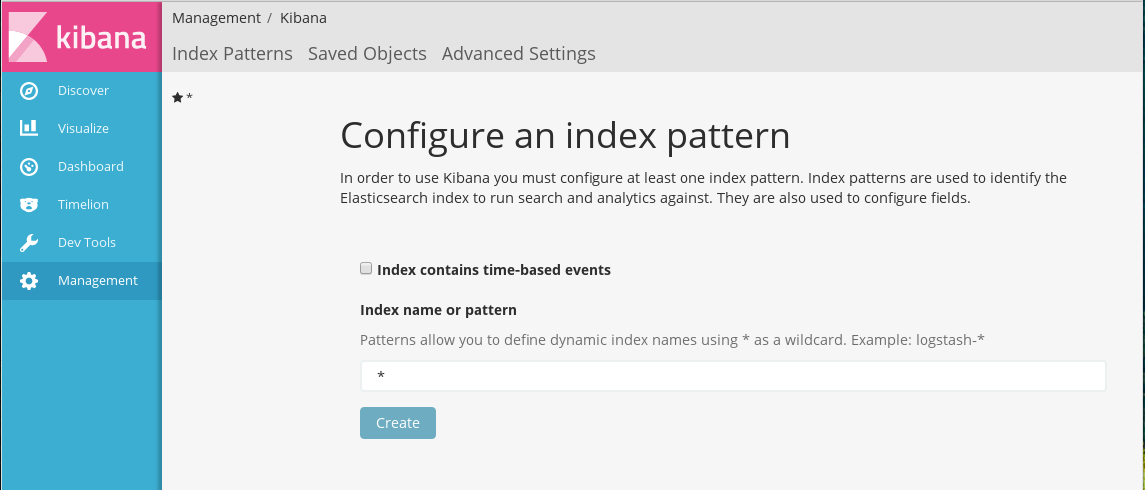The width and height of the screenshot is (1145, 490).
Task: Click Kibana breadcrumb link
Action: point(303,18)
